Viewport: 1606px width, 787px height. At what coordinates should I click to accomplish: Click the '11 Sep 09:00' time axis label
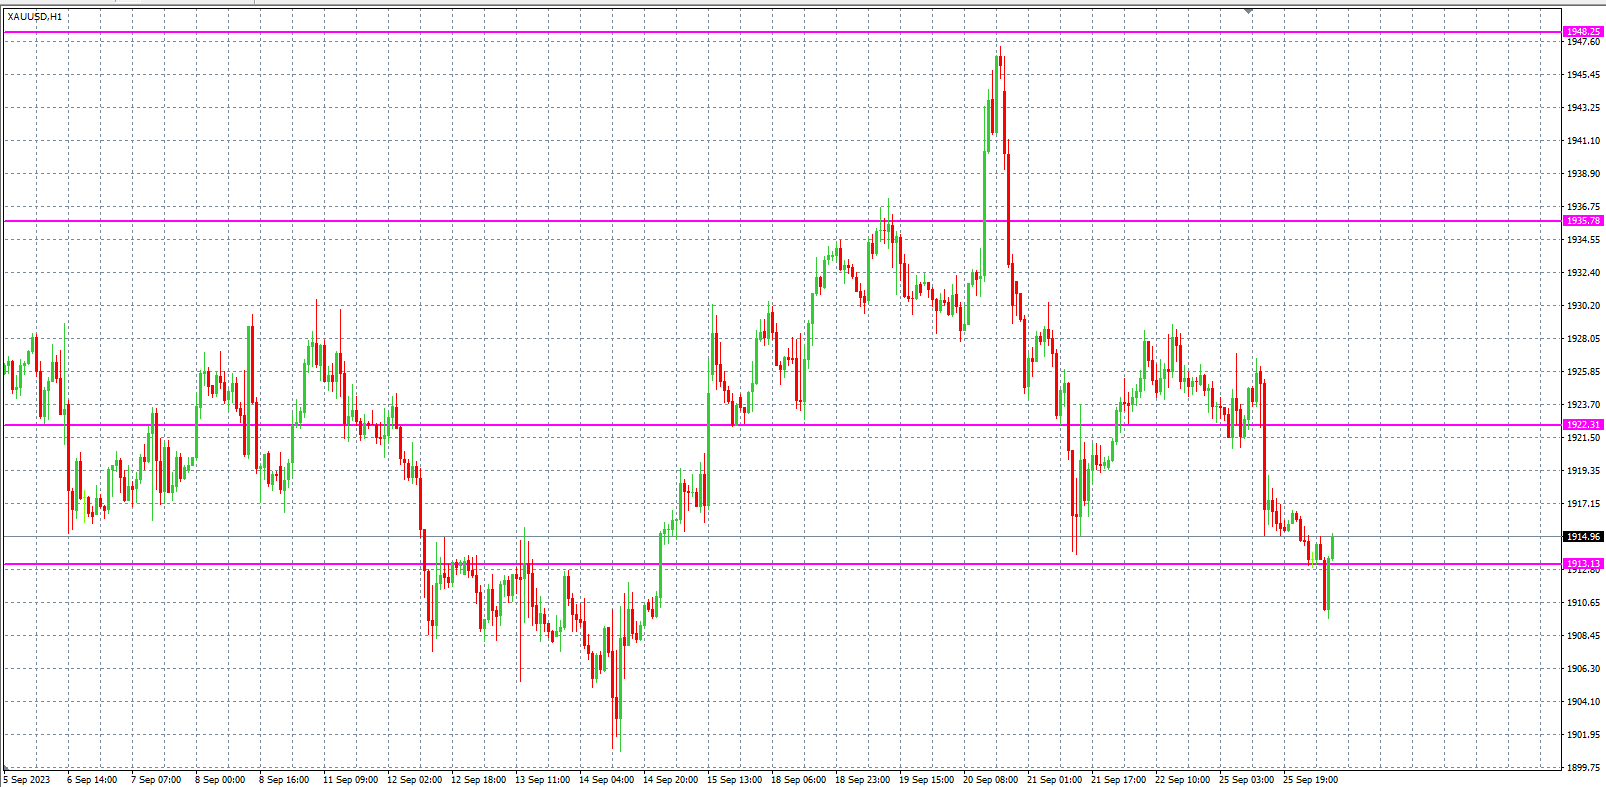point(351,780)
